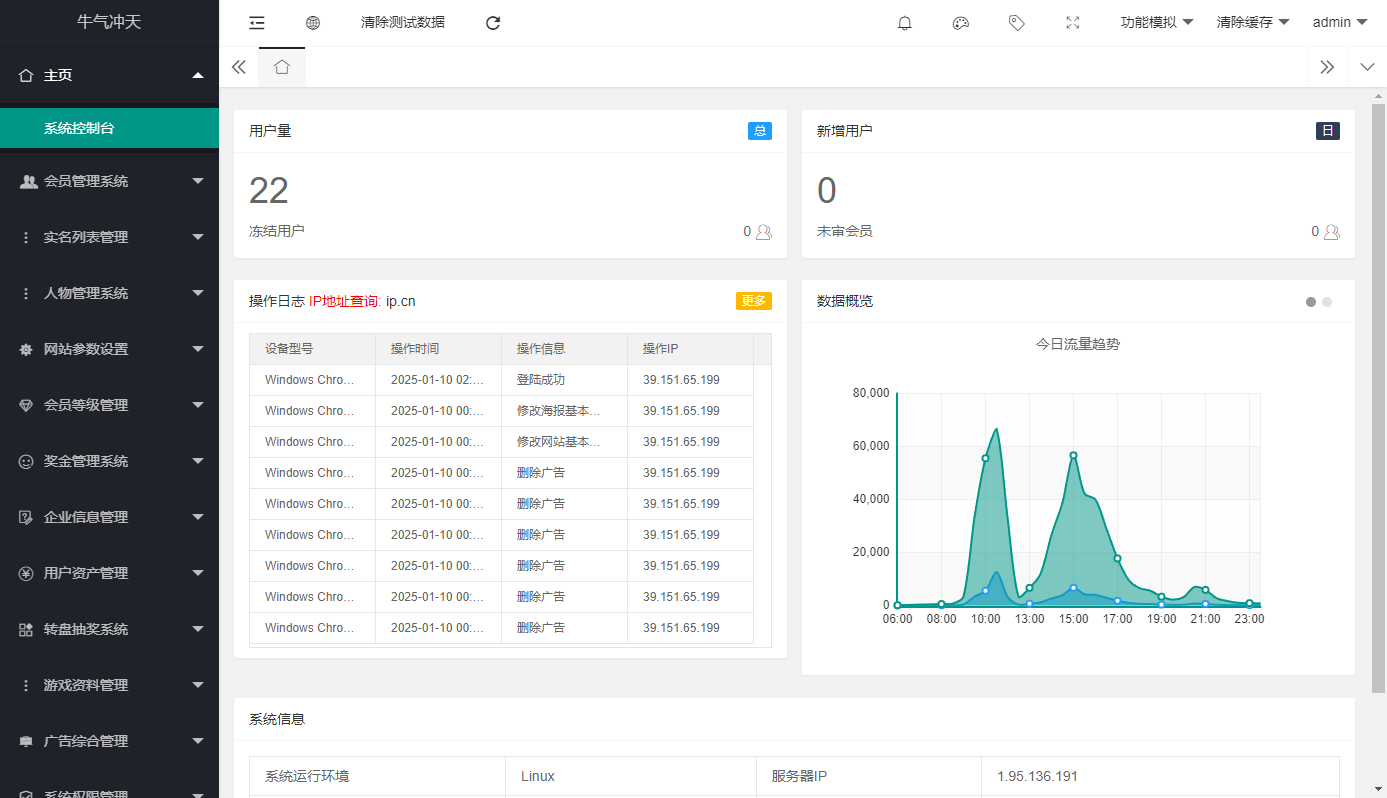Viewport: 1387px width, 798px height.
Task: Click the frozen users person icon
Action: click(x=764, y=232)
